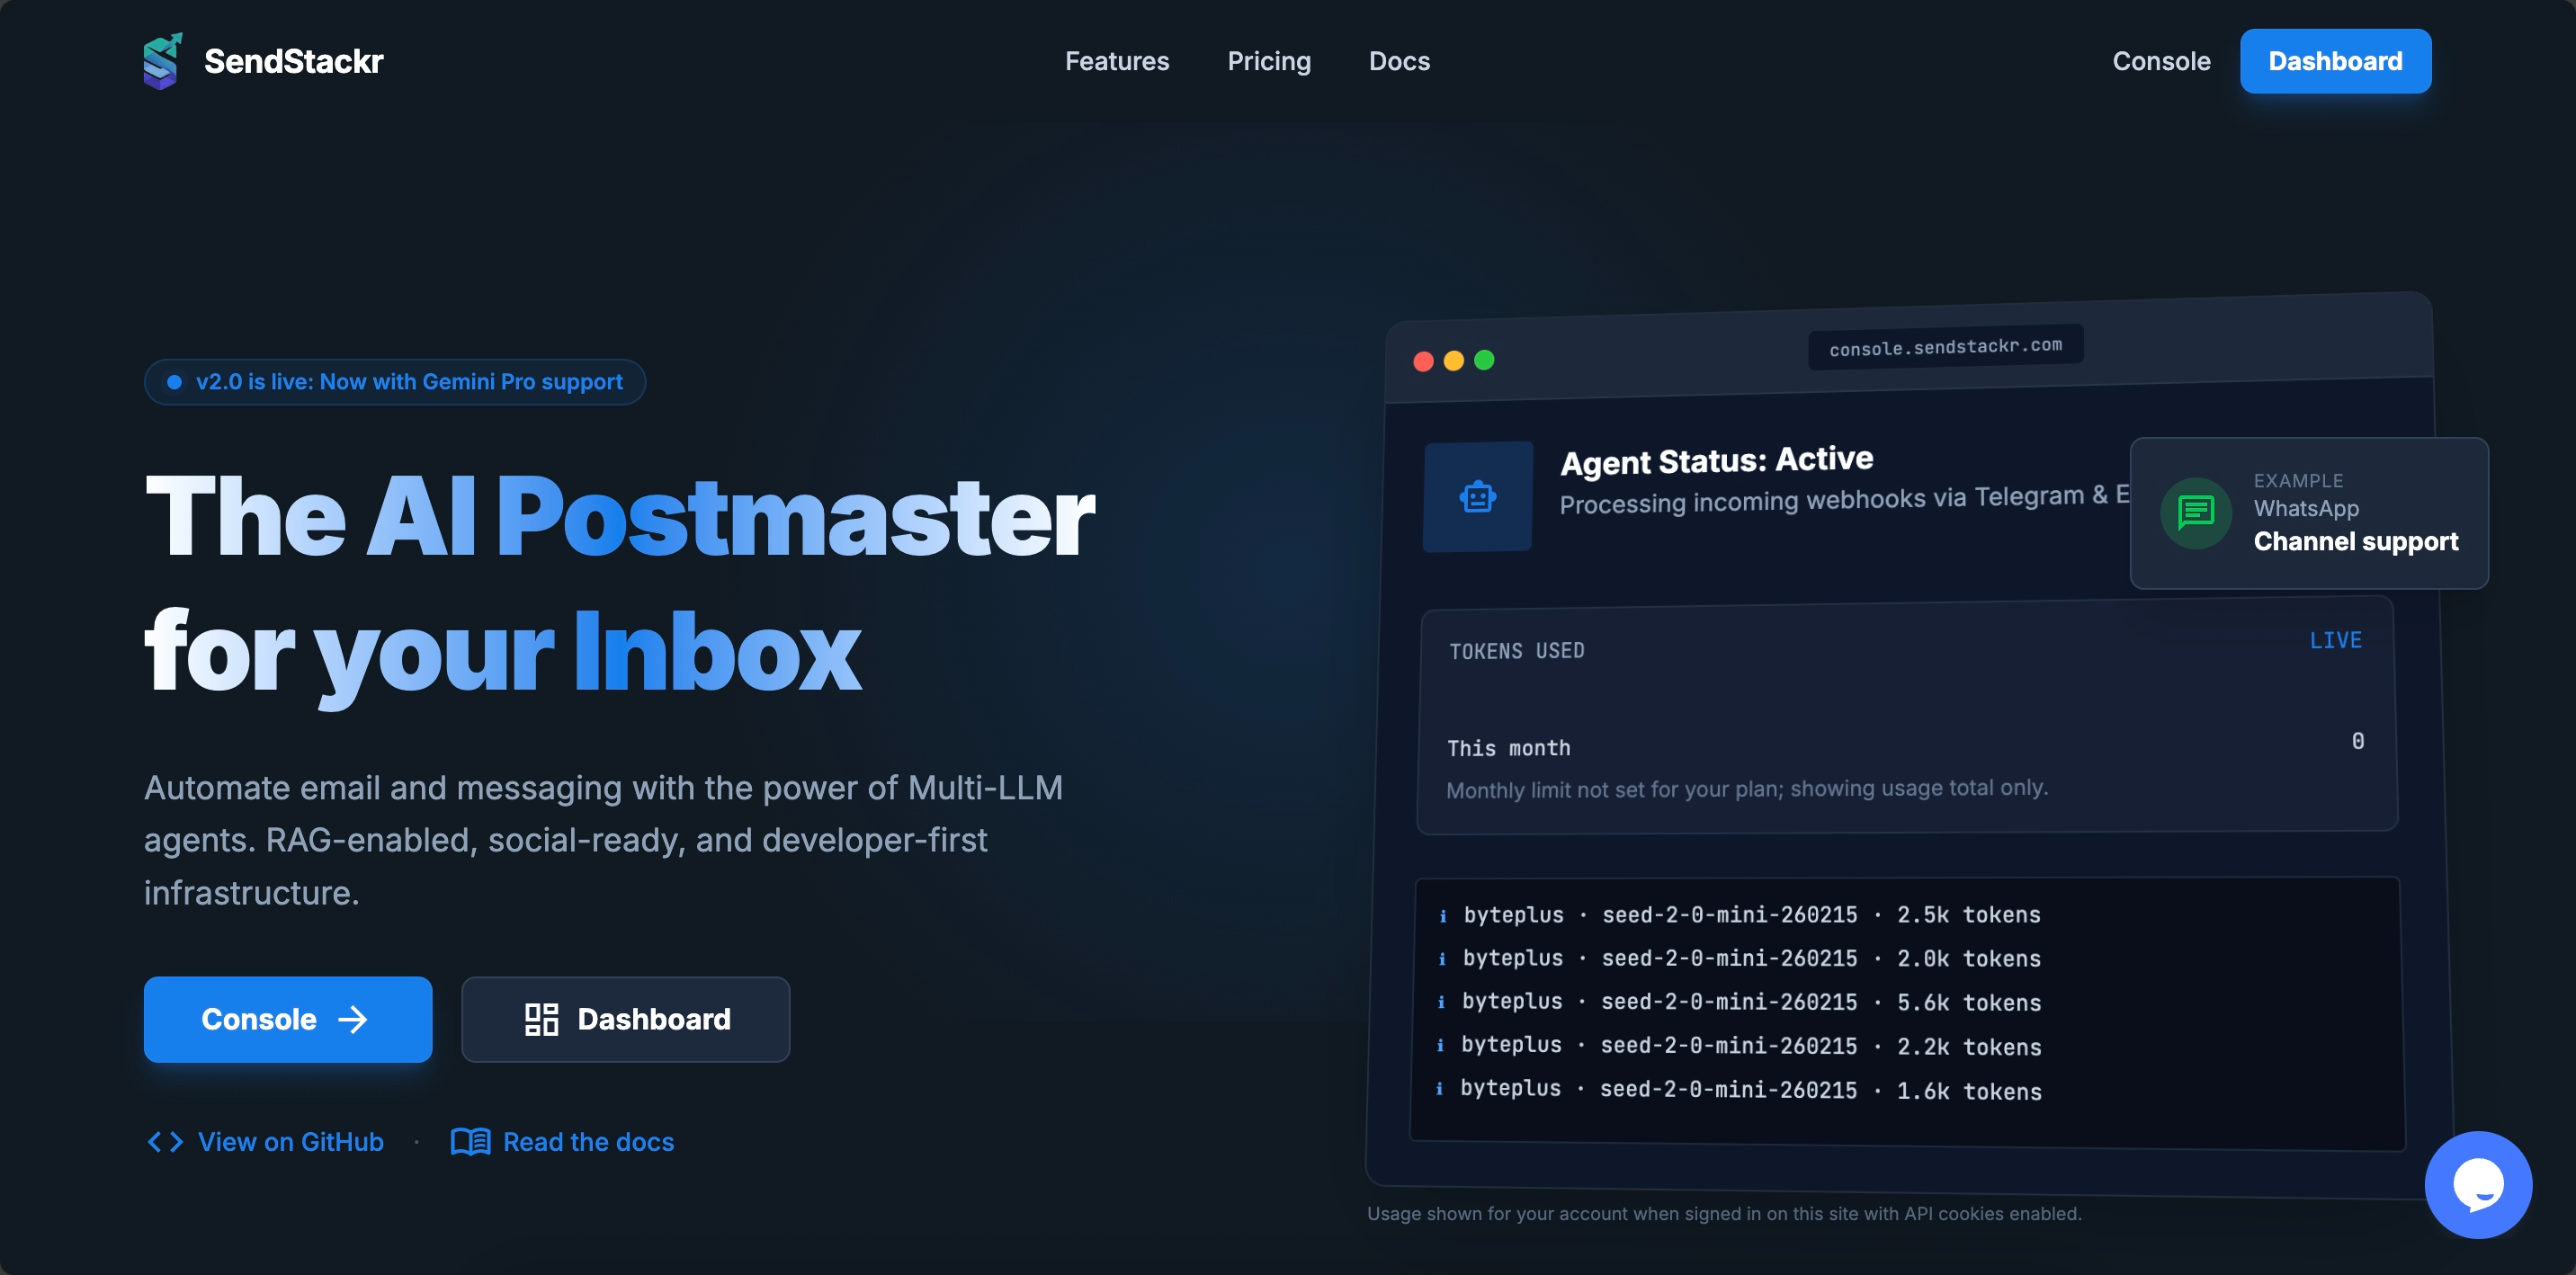
Task: Click the SendStackr logo icon
Action: (x=163, y=60)
